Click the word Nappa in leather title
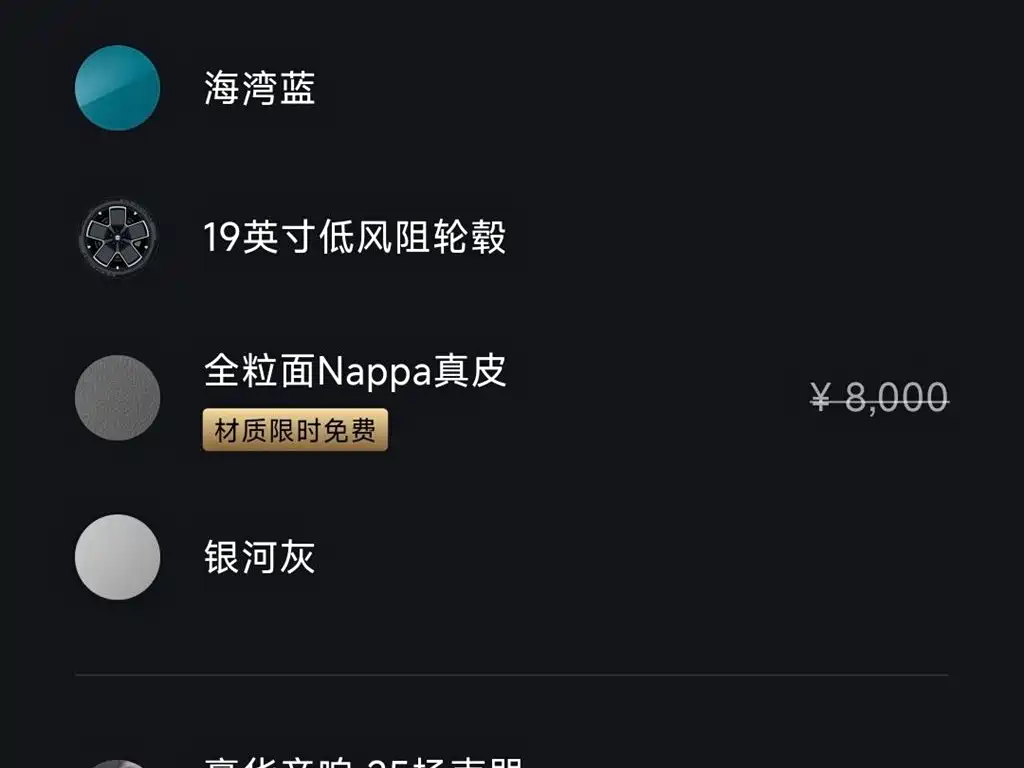Image resolution: width=1024 pixels, height=768 pixels. [x=375, y=373]
